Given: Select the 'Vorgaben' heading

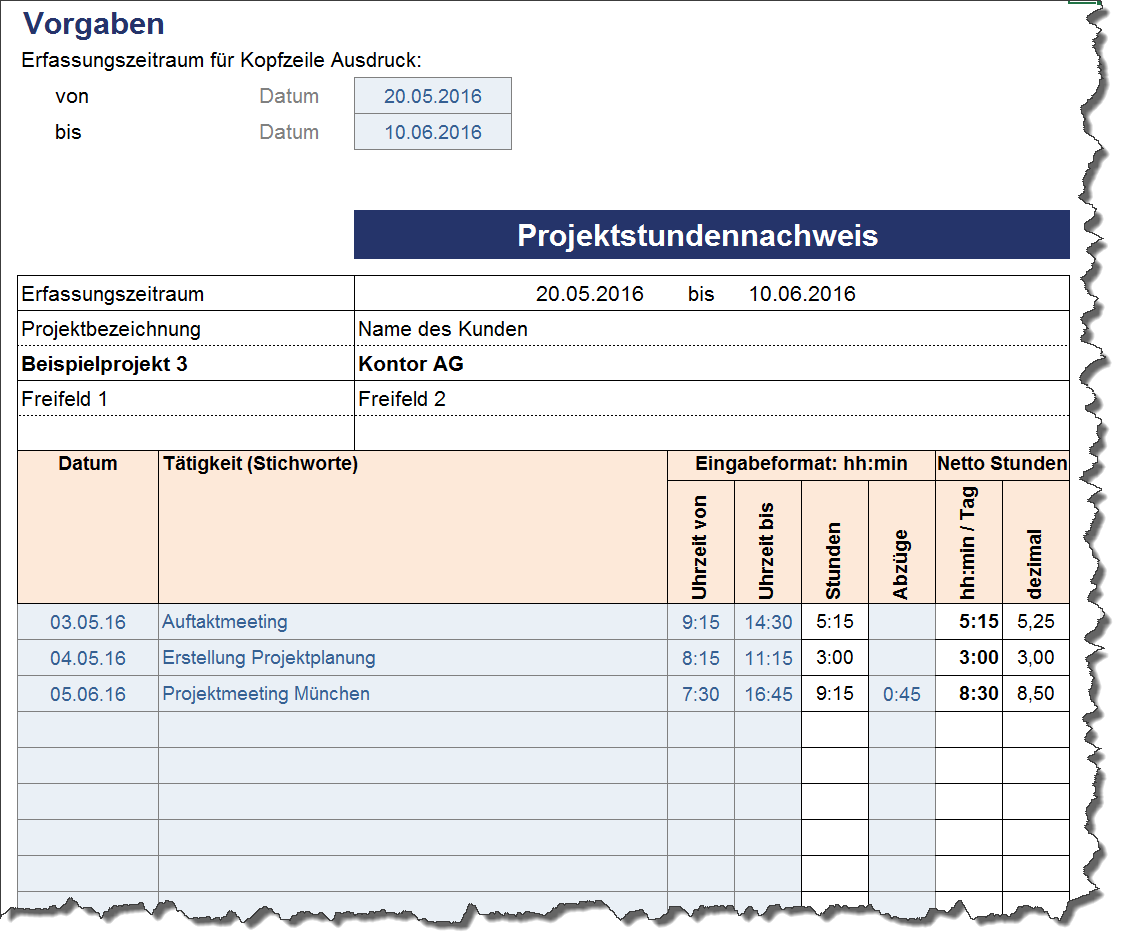Looking at the screenshot, I should [x=94, y=24].
